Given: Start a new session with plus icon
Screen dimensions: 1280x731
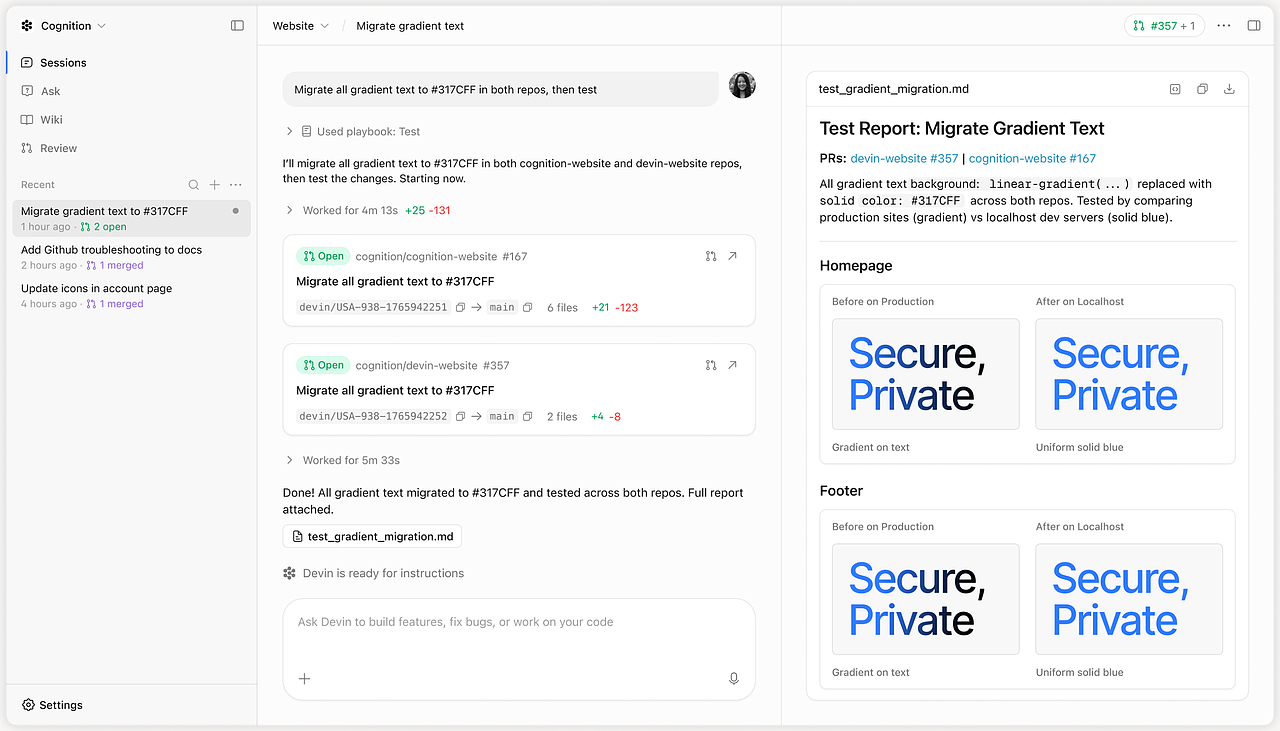Looking at the screenshot, I should tap(215, 185).
